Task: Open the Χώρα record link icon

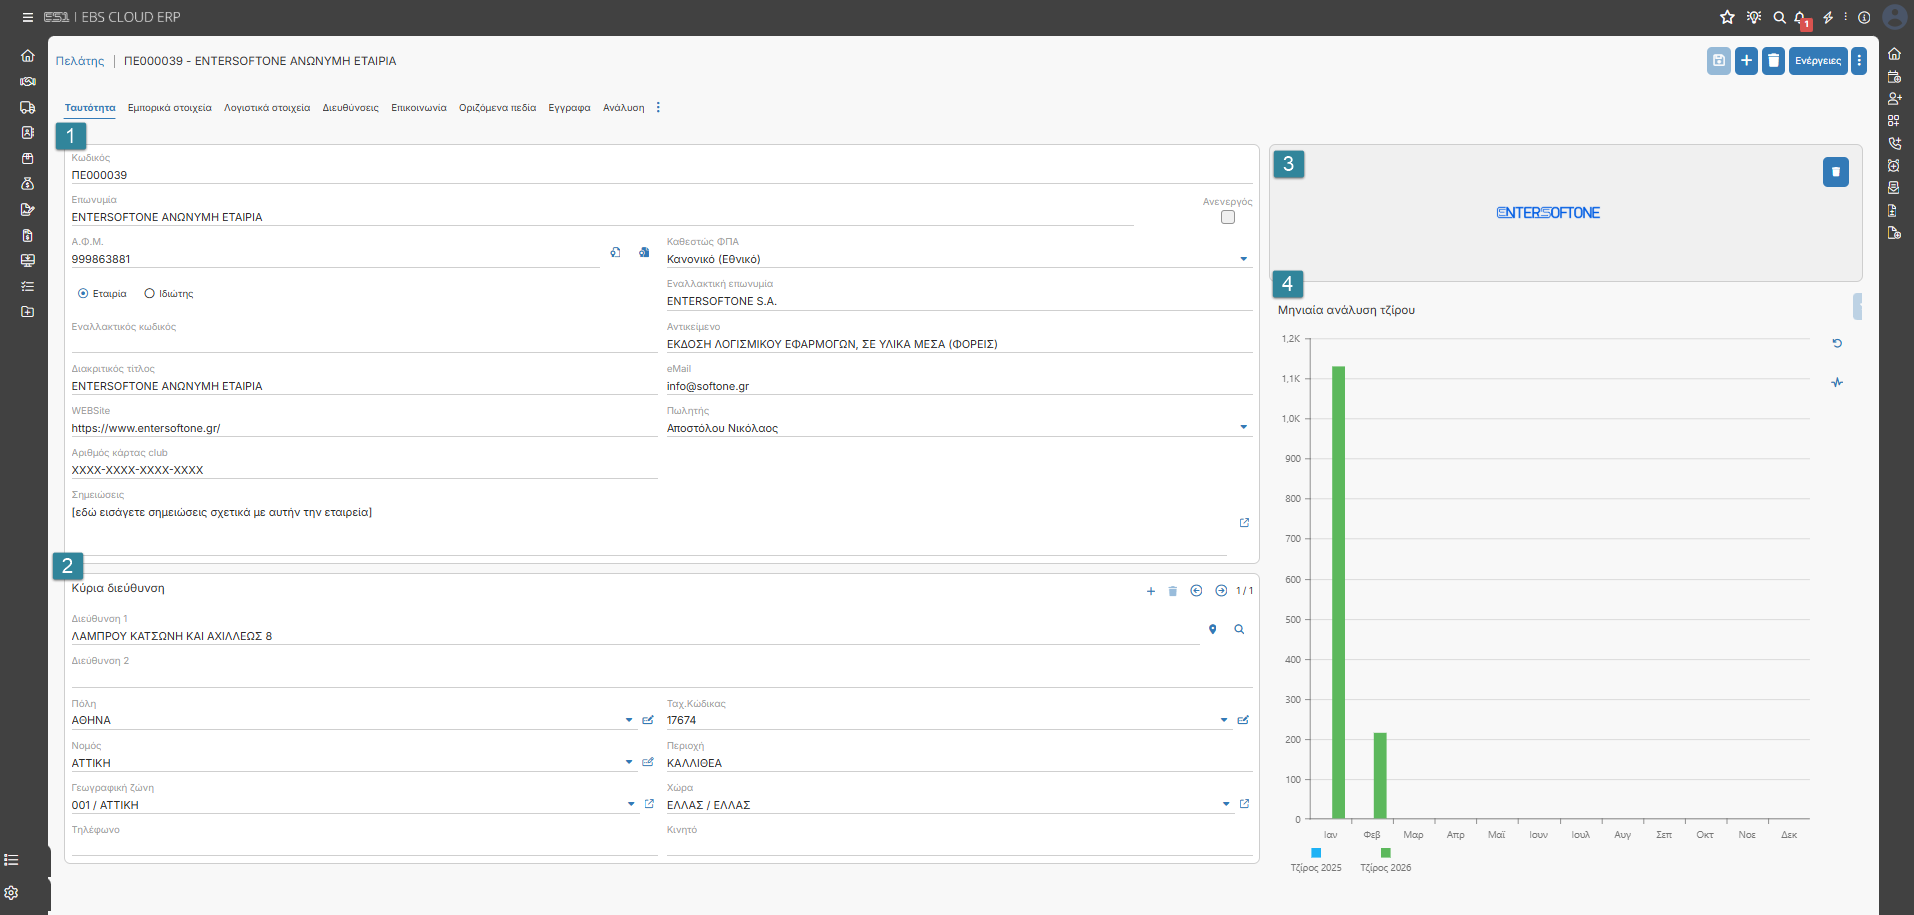Action: click(1244, 804)
